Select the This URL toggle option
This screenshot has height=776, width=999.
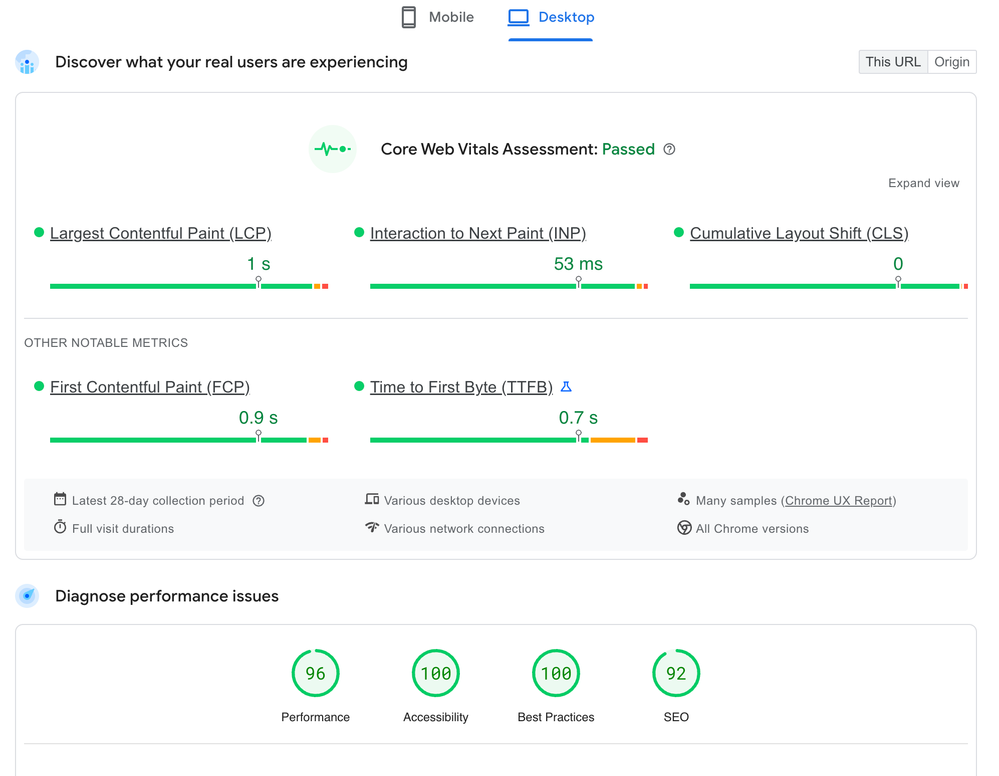pos(893,62)
